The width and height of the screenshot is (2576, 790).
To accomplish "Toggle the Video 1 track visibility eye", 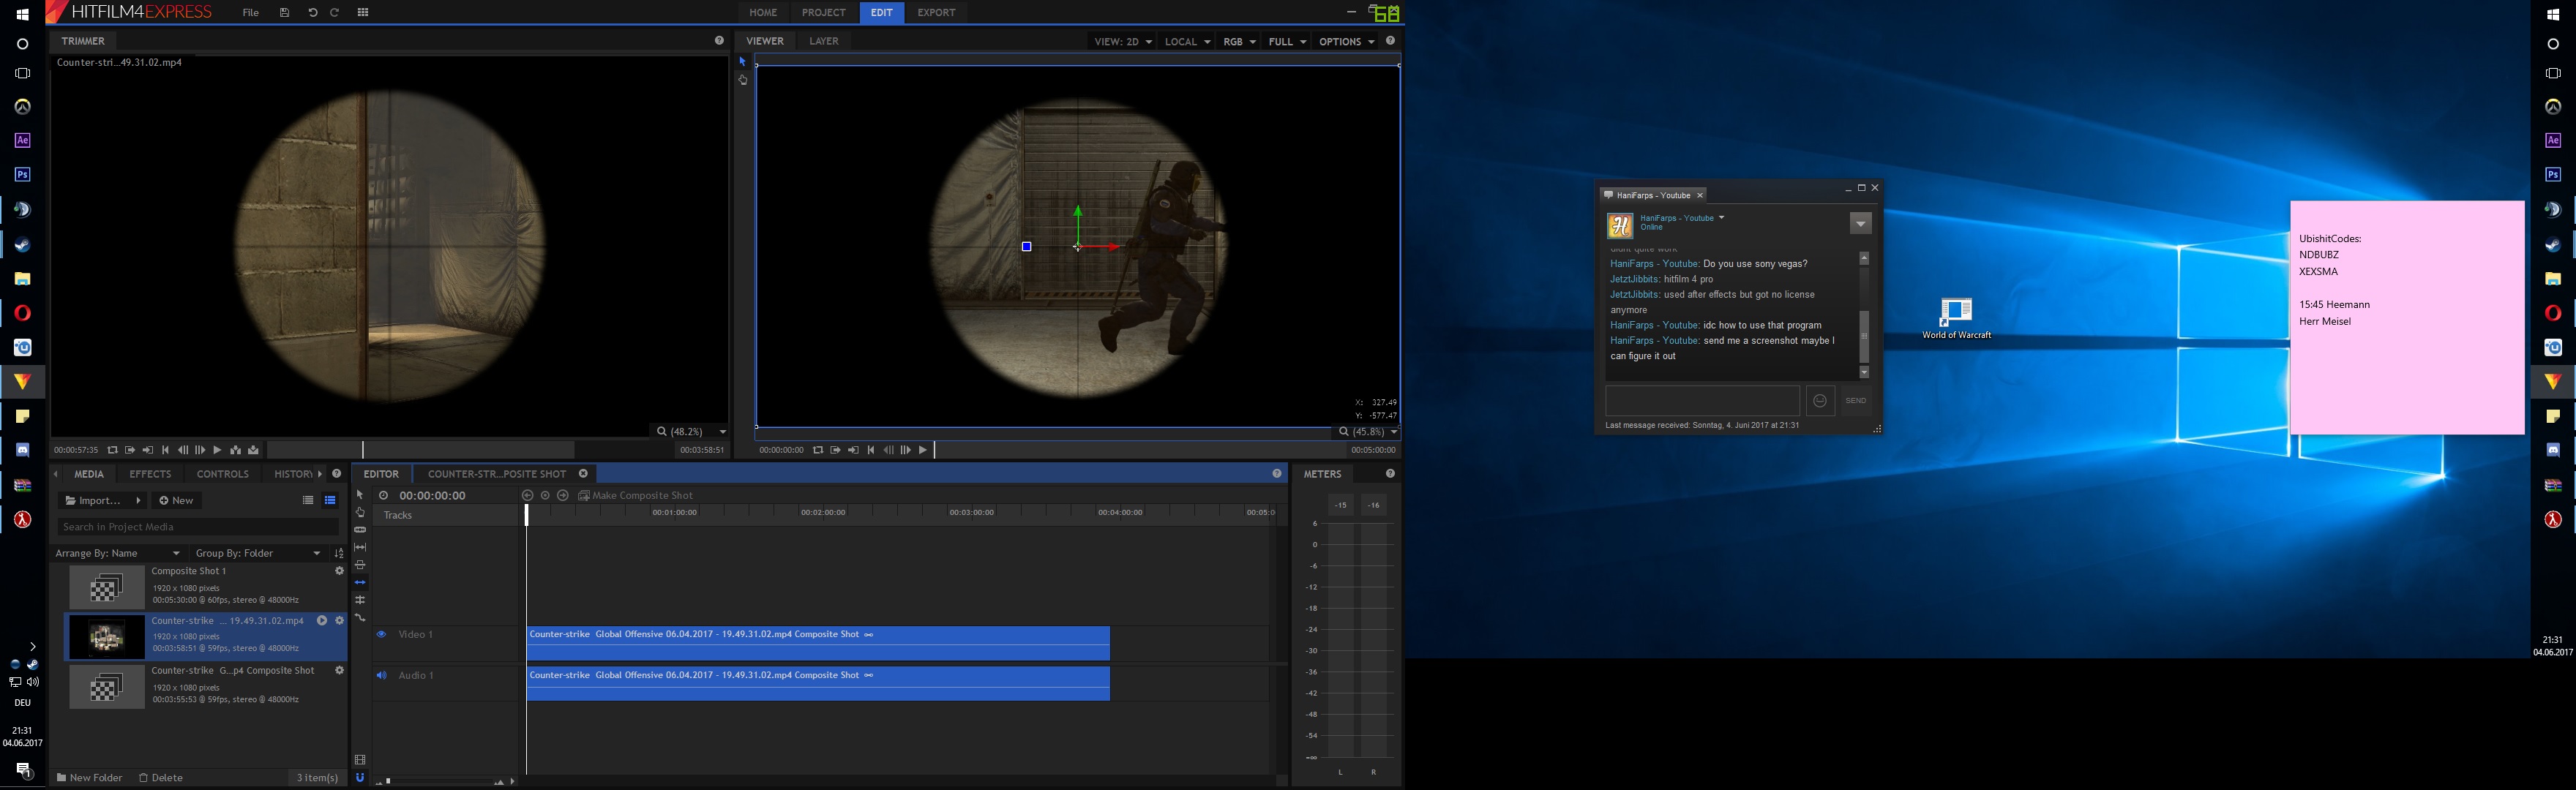I will coord(381,634).
